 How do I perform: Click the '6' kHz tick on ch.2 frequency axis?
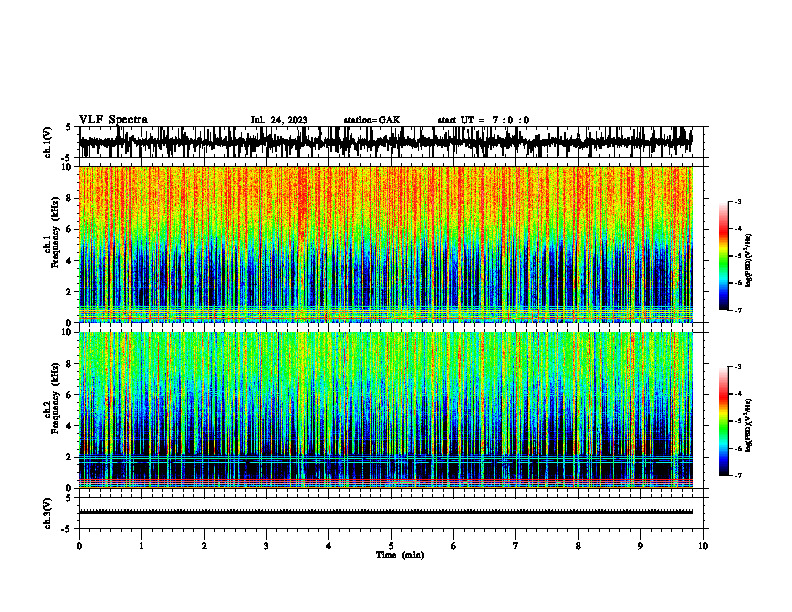pyautogui.click(x=70, y=394)
